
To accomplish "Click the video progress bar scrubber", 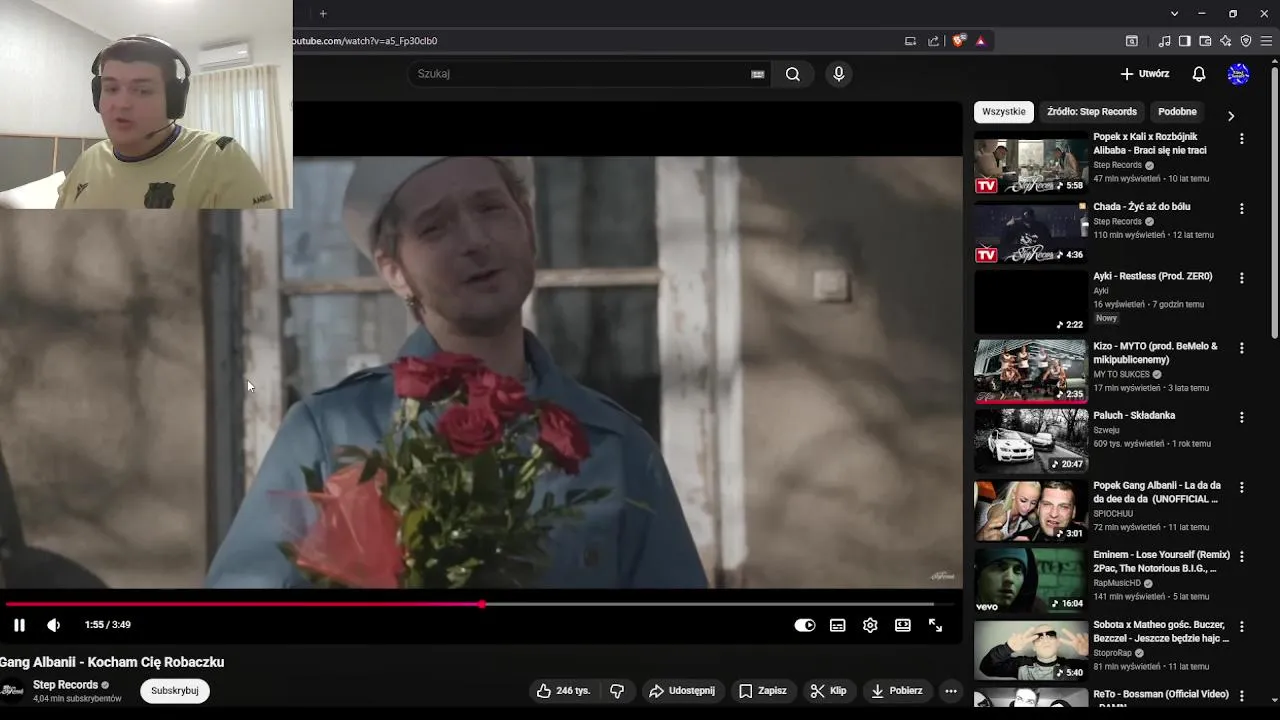I will 482,604.
